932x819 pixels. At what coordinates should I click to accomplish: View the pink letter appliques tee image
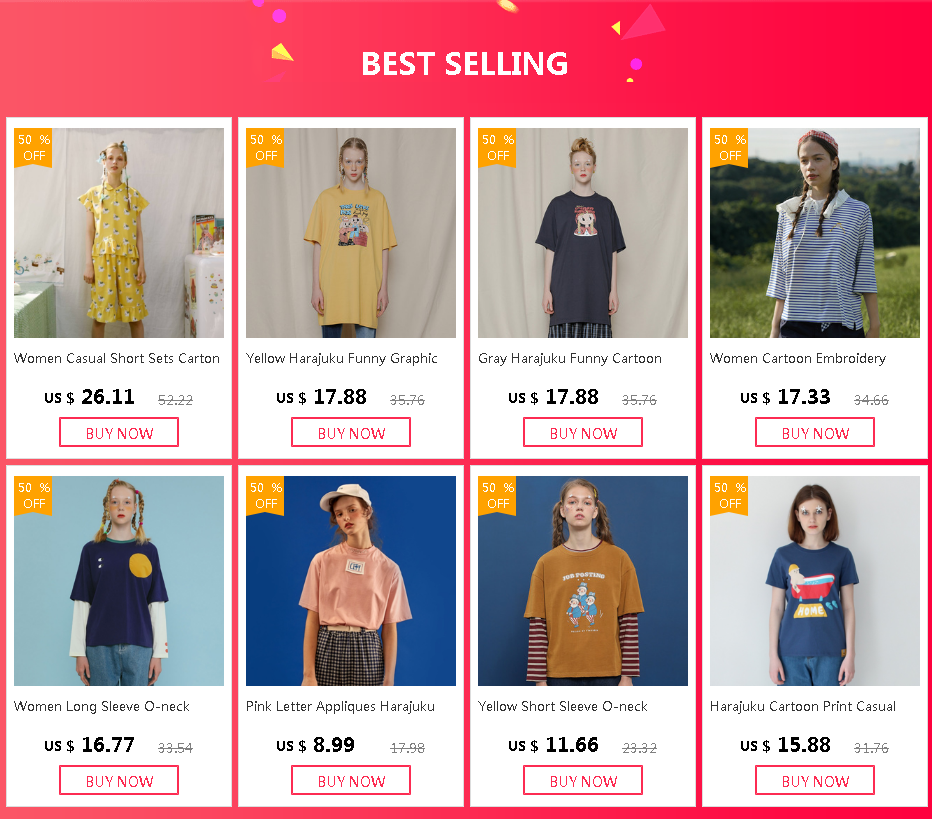(x=351, y=581)
